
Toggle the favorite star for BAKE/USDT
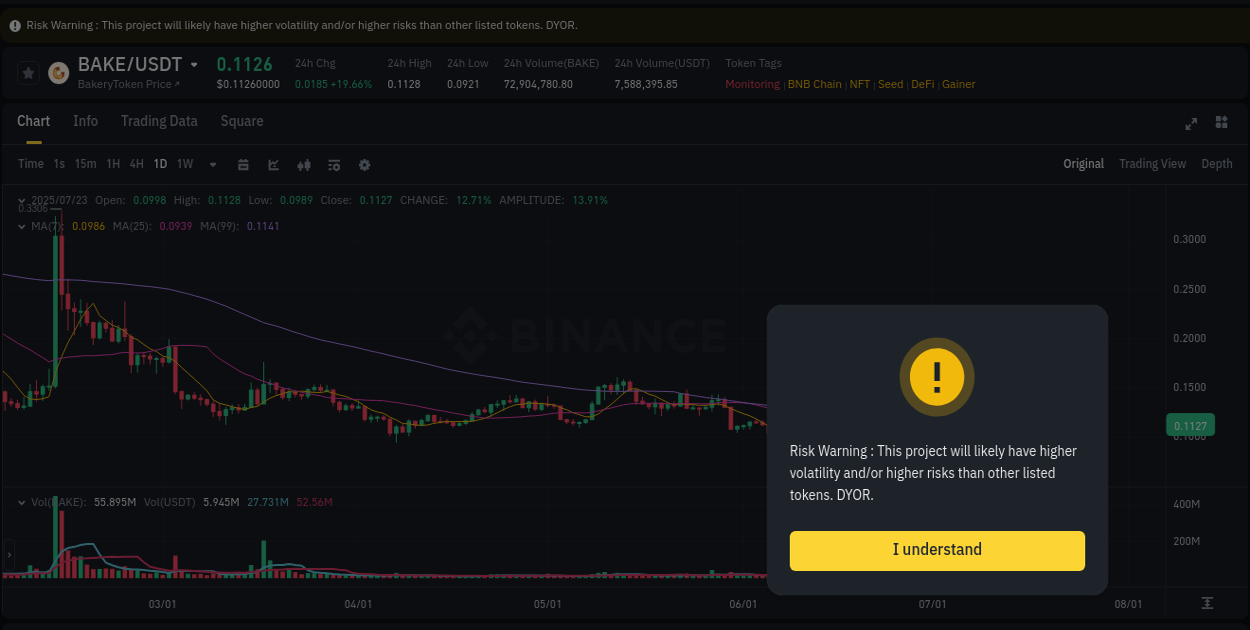coord(27,72)
